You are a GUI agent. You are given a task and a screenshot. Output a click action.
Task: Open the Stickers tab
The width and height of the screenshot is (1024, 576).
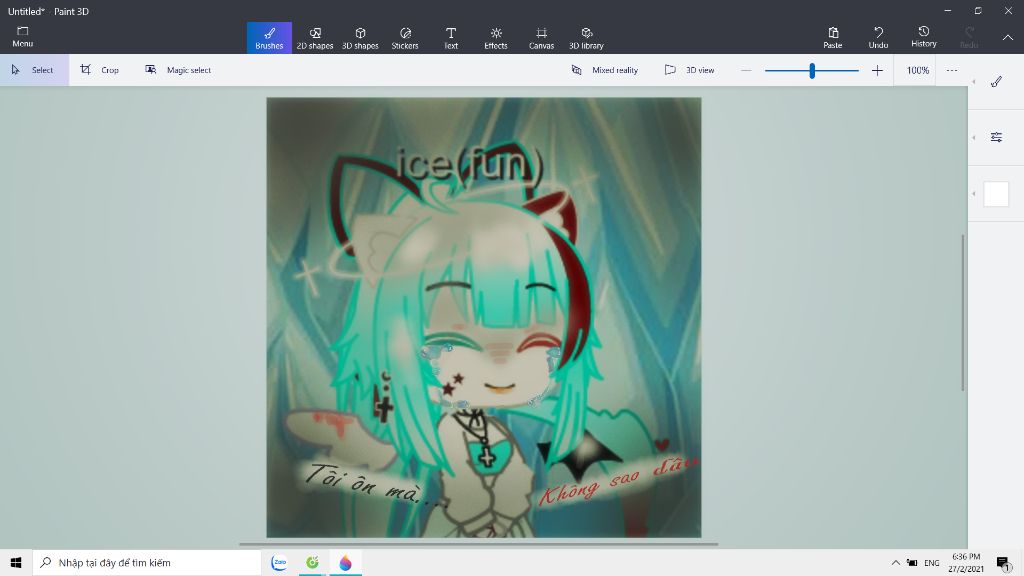(405, 38)
